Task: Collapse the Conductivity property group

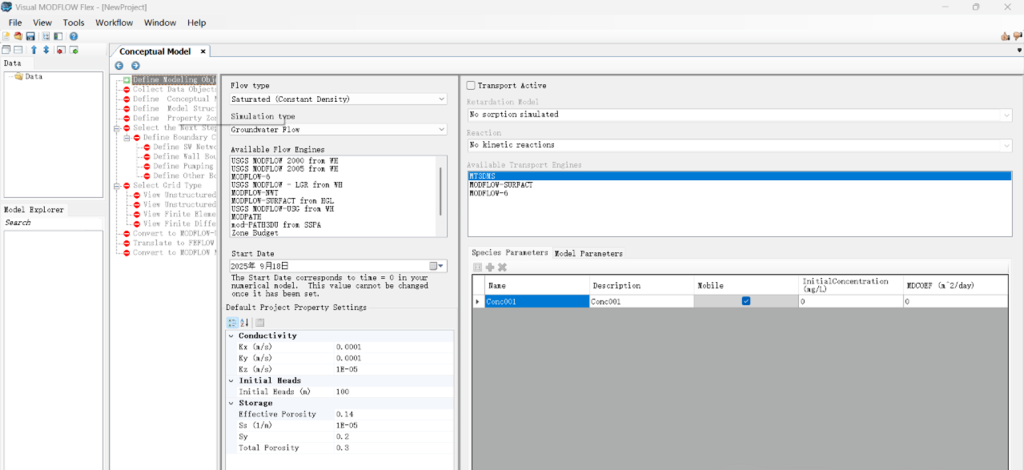Action: click(x=232, y=336)
